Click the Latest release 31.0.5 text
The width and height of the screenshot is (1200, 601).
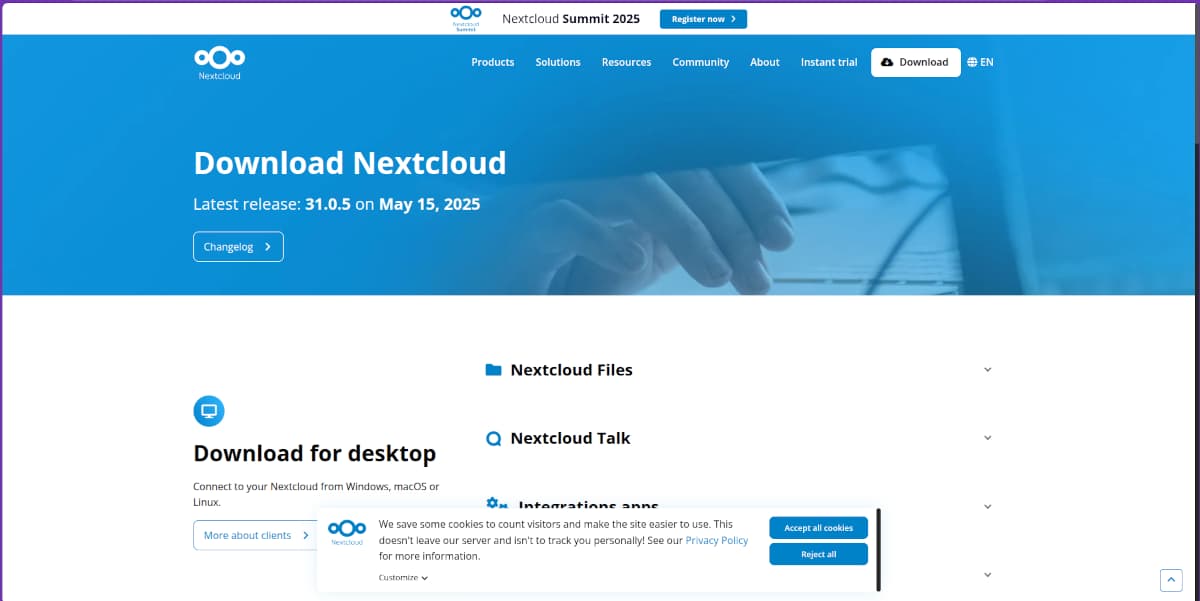(x=336, y=204)
